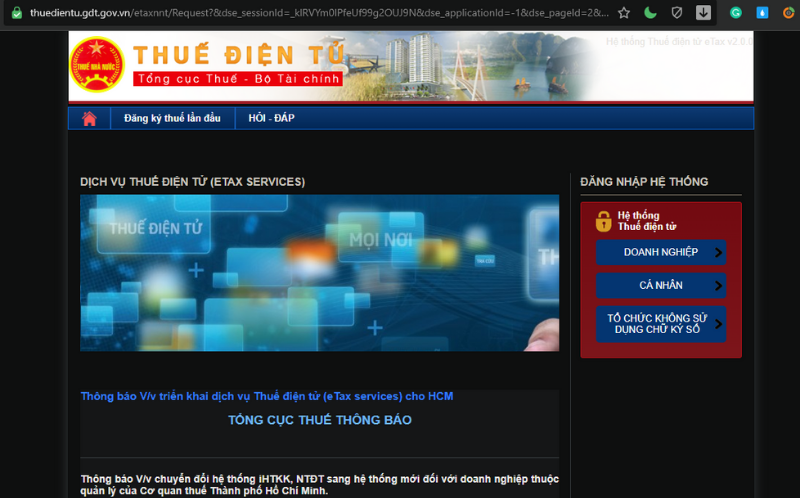Open the HỎI - ĐÁP menu item
800x498 pixels.
(x=271, y=118)
